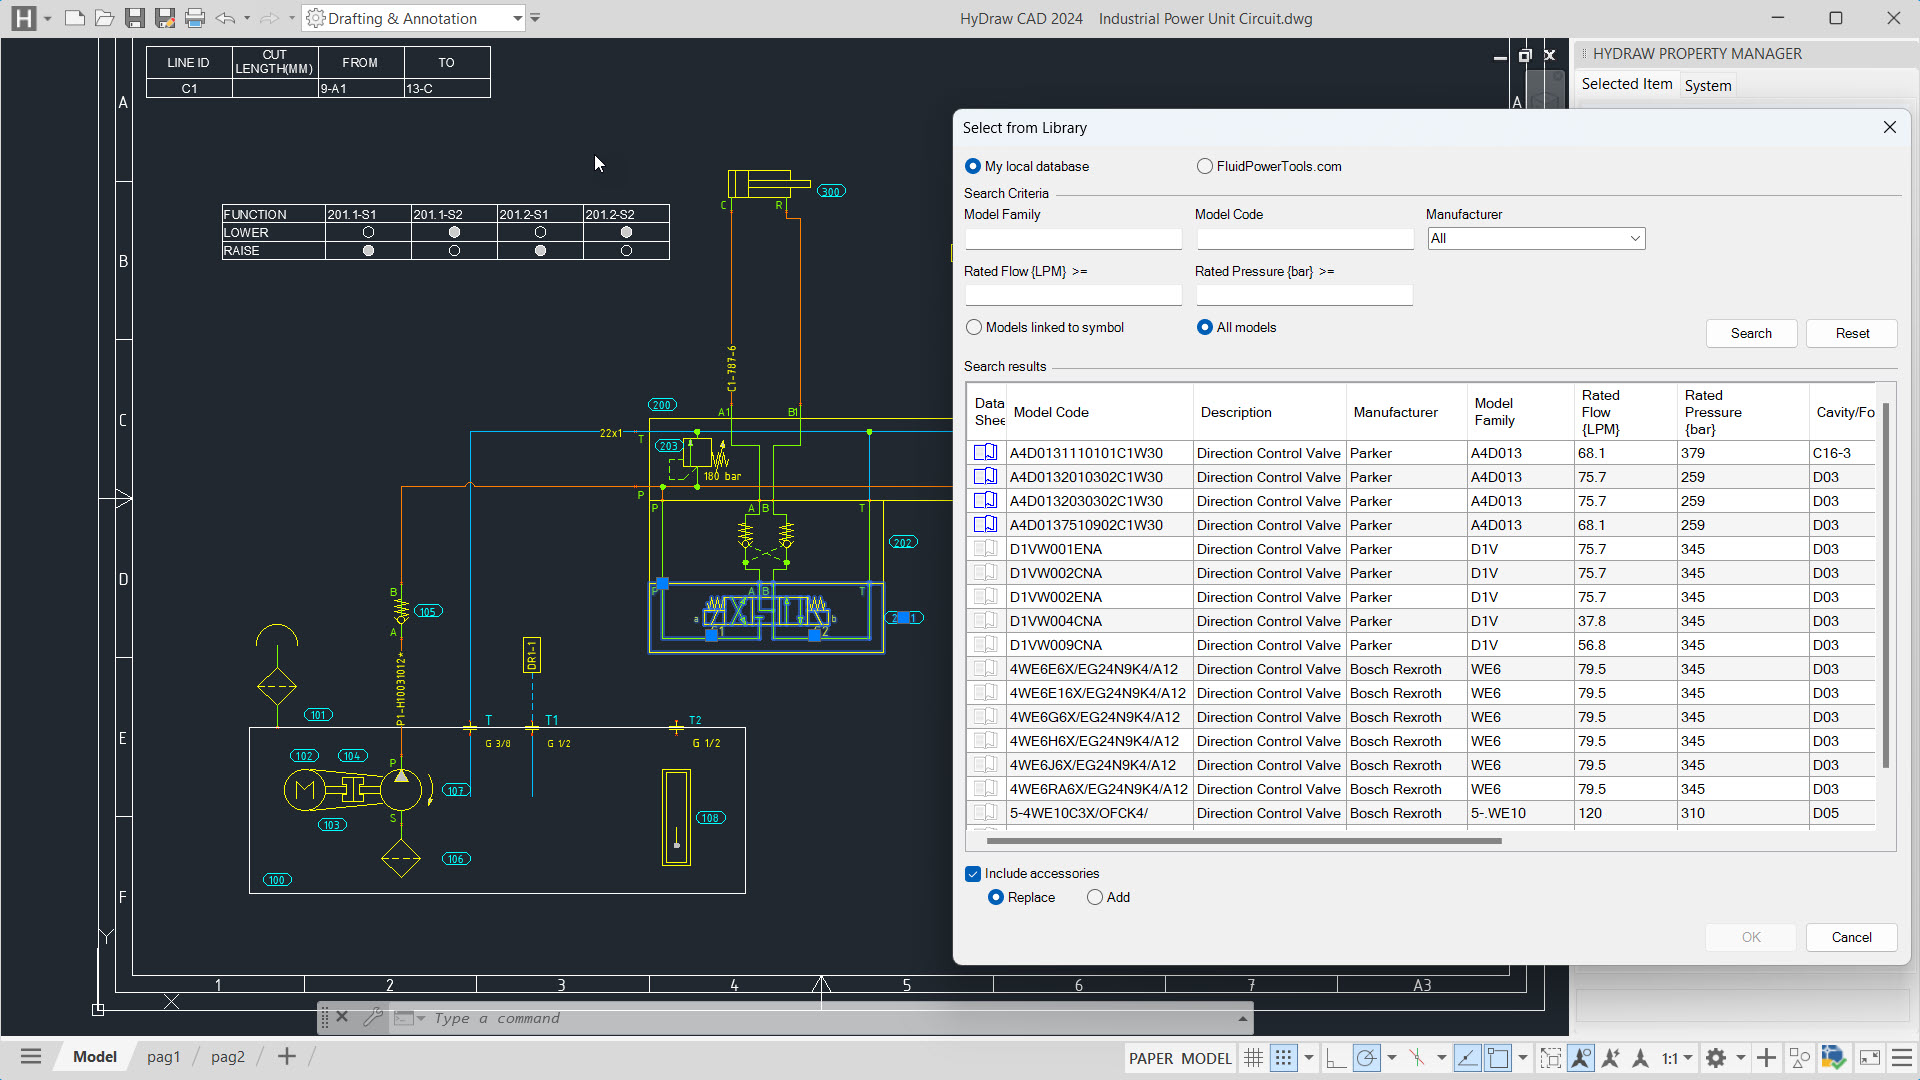Image resolution: width=1920 pixels, height=1080 pixels.
Task: Toggle snap mode dotted grid icon
Action: click(x=1284, y=1058)
